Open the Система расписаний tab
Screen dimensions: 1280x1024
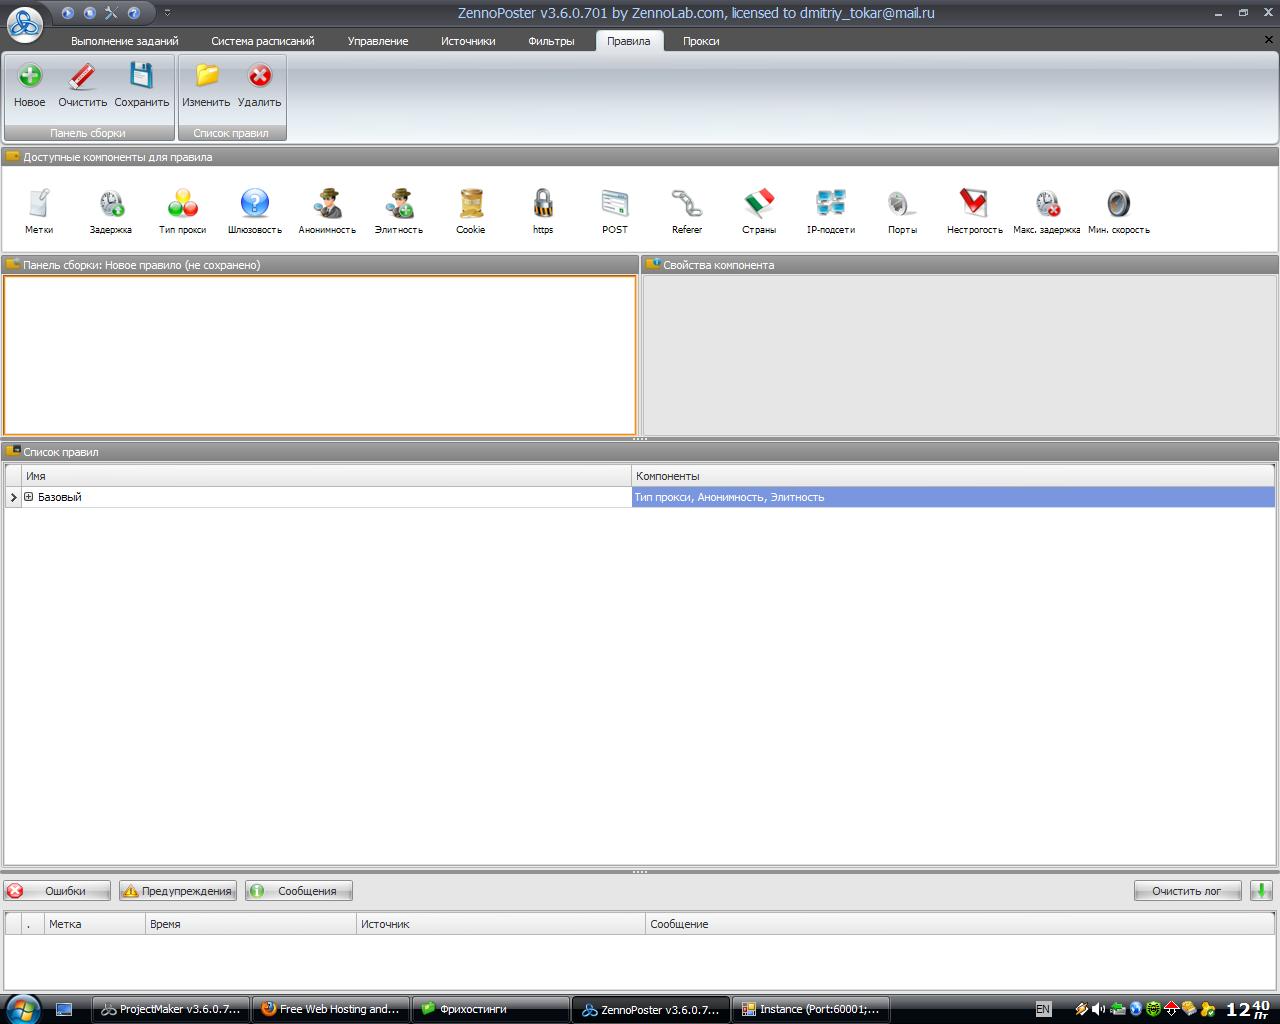pyautogui.click(x=263, y=41)
